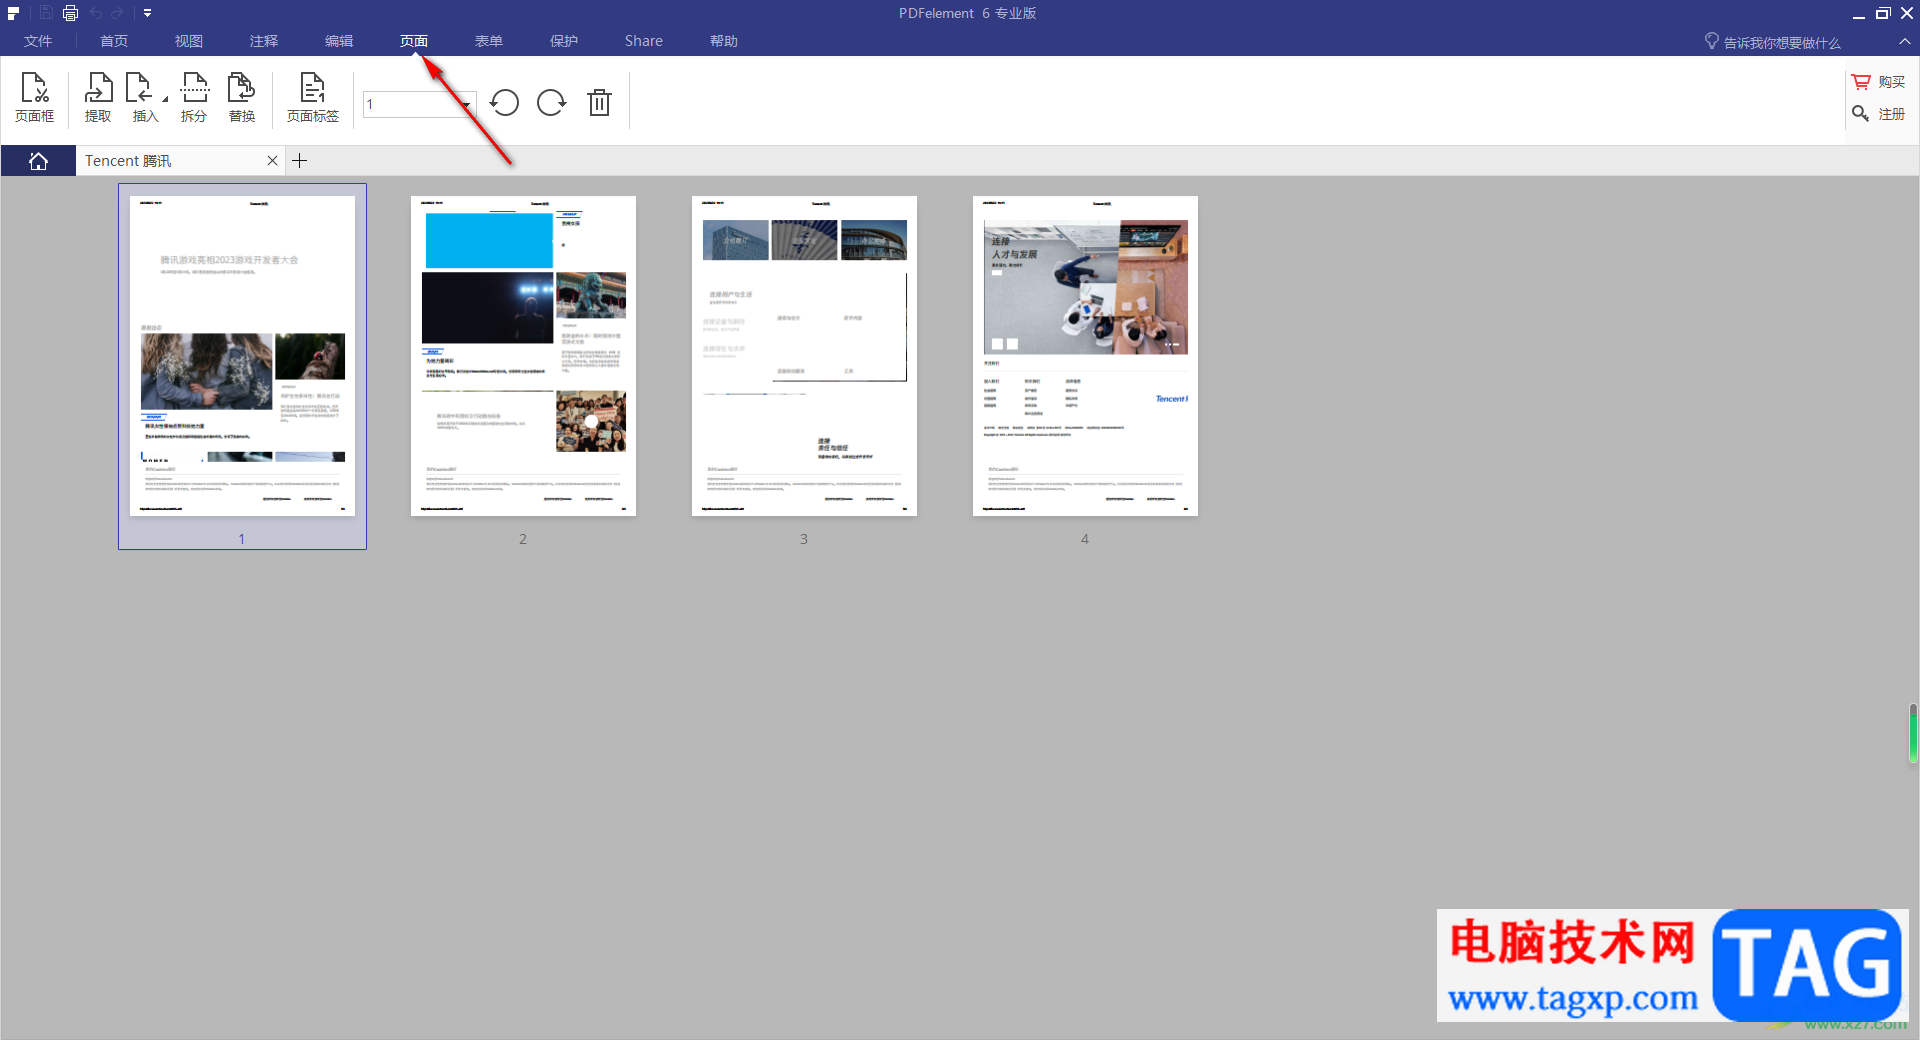Select page 2 thumbnail
The image size is (1920, 1040).
(x=523, y=356)
